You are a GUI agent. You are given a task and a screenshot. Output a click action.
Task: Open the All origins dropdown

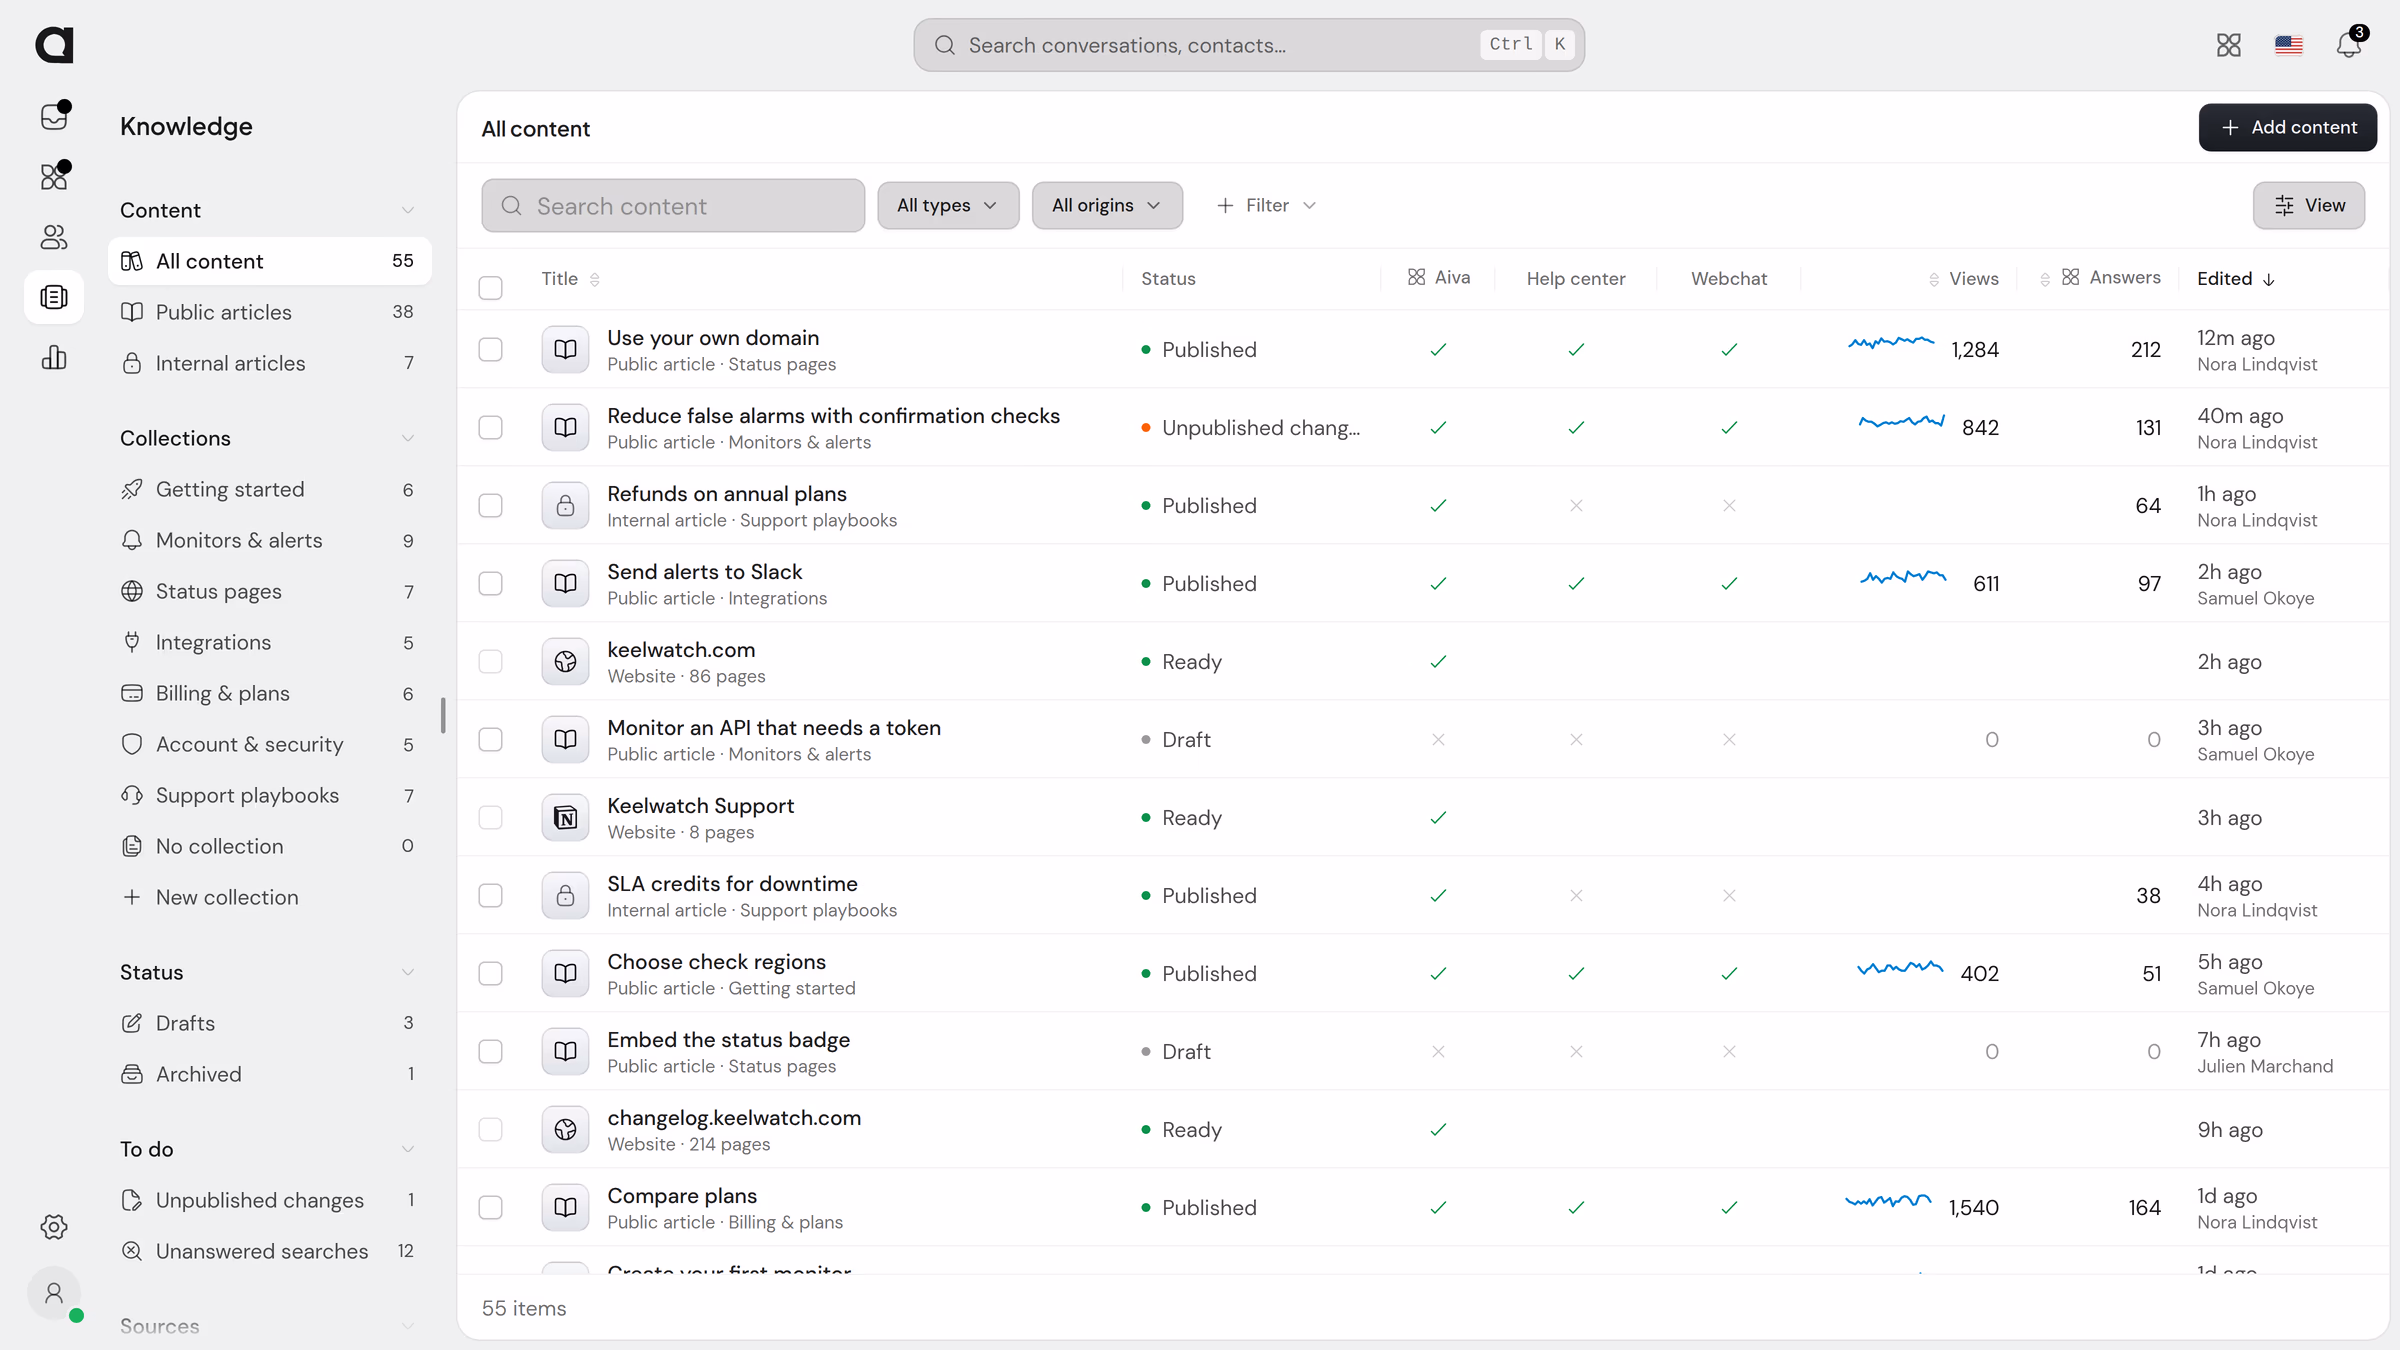(x=1107, y=205)
